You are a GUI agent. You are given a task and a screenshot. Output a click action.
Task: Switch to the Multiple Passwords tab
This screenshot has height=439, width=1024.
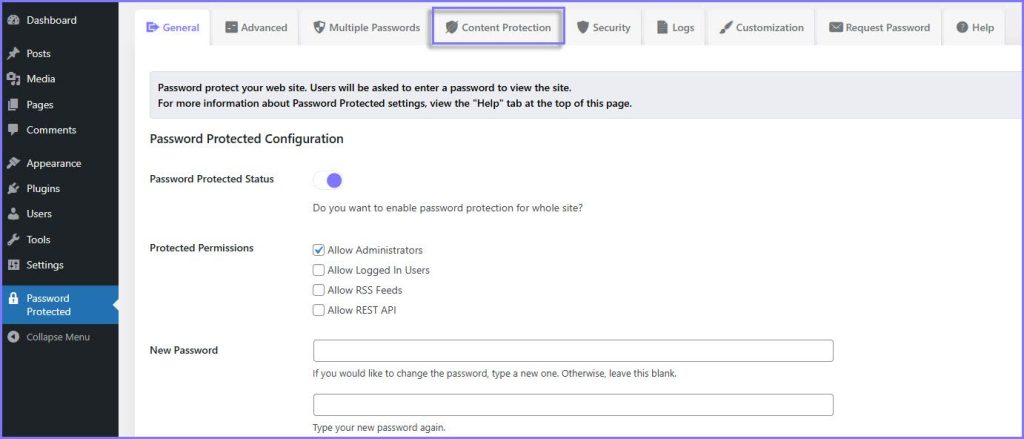366,27
